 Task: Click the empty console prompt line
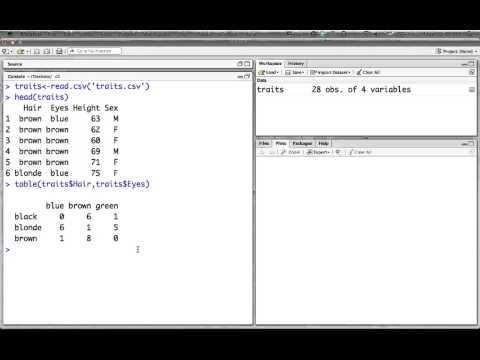coord(127,250)
